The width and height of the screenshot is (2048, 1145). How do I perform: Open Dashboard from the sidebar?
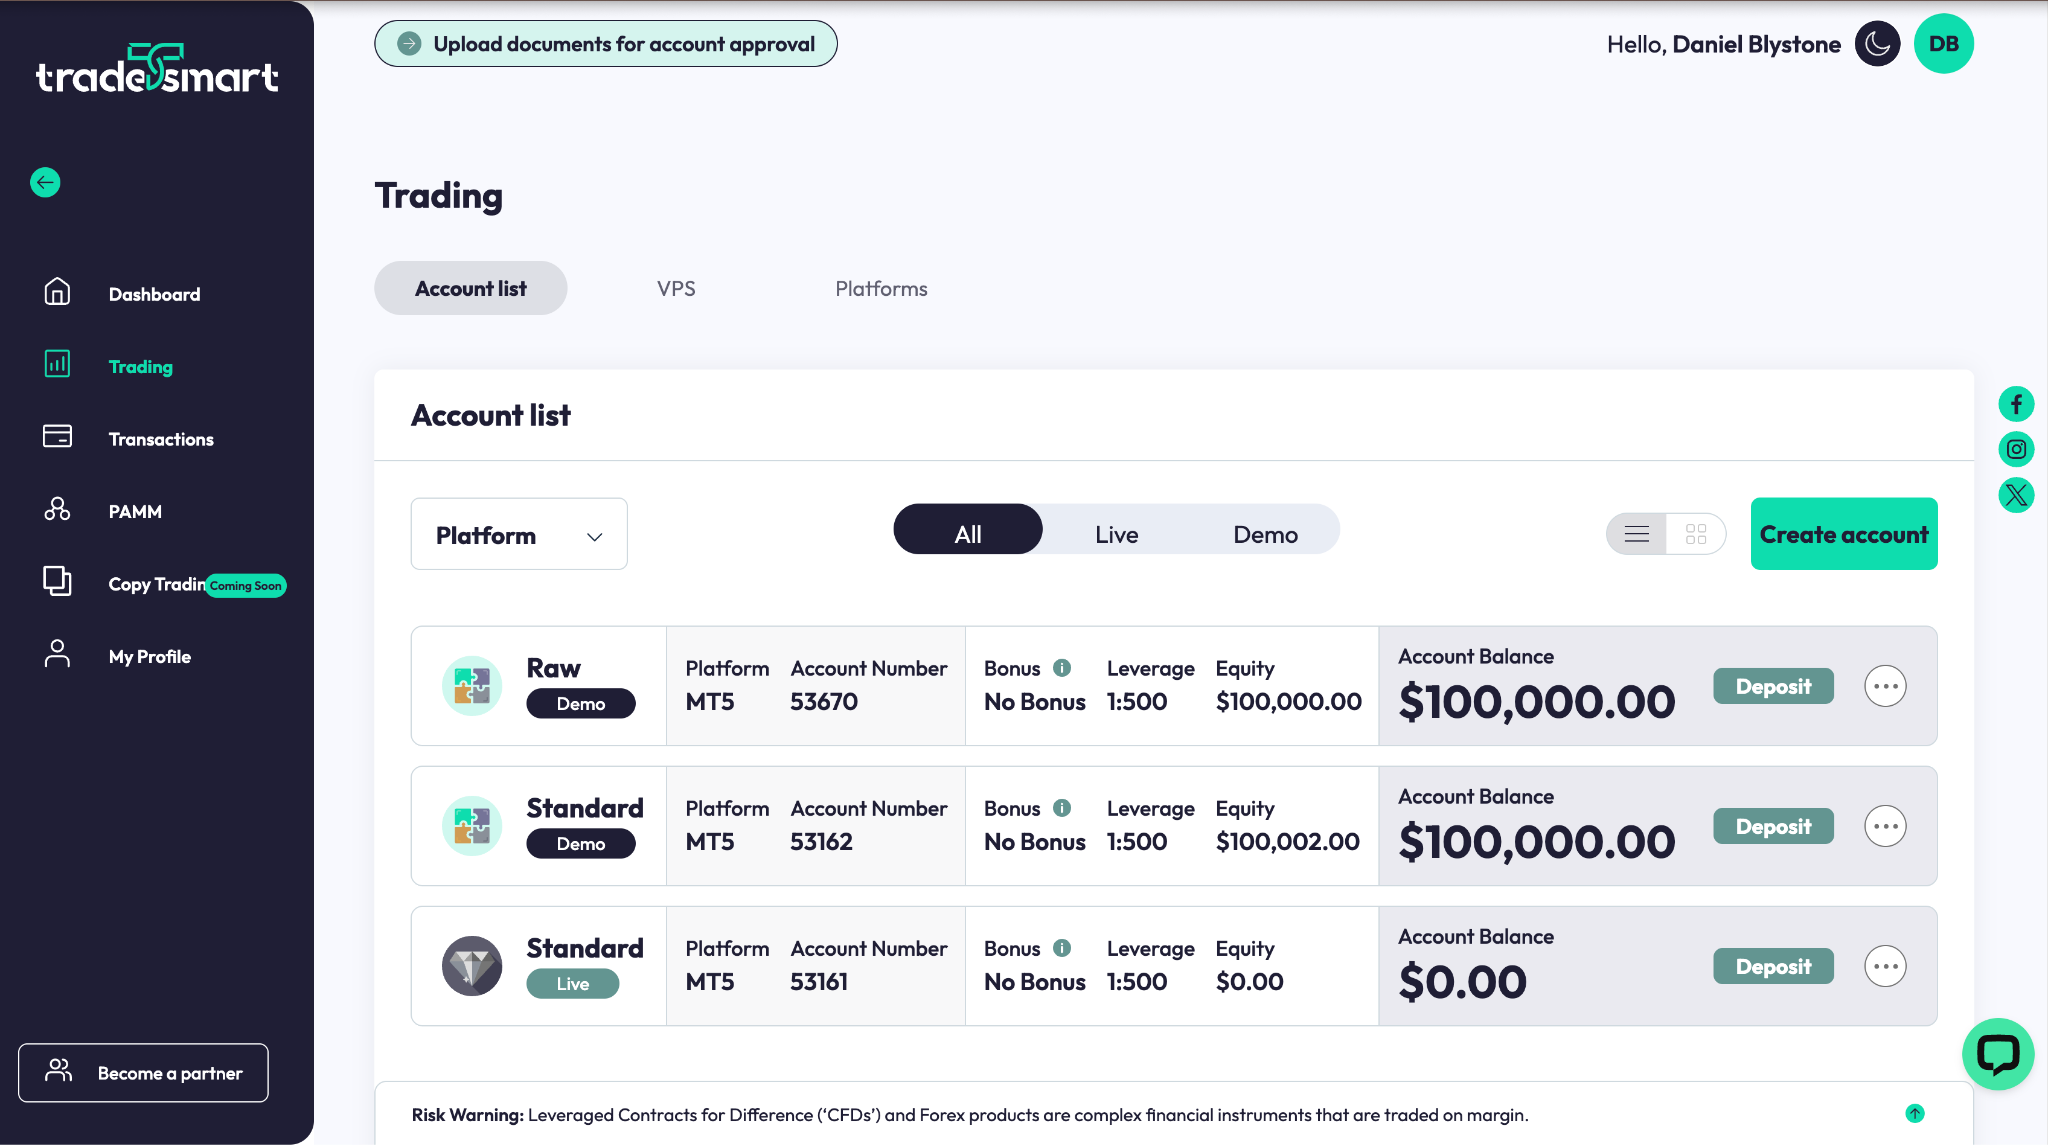pyautogui.click(x=154, y=294)
